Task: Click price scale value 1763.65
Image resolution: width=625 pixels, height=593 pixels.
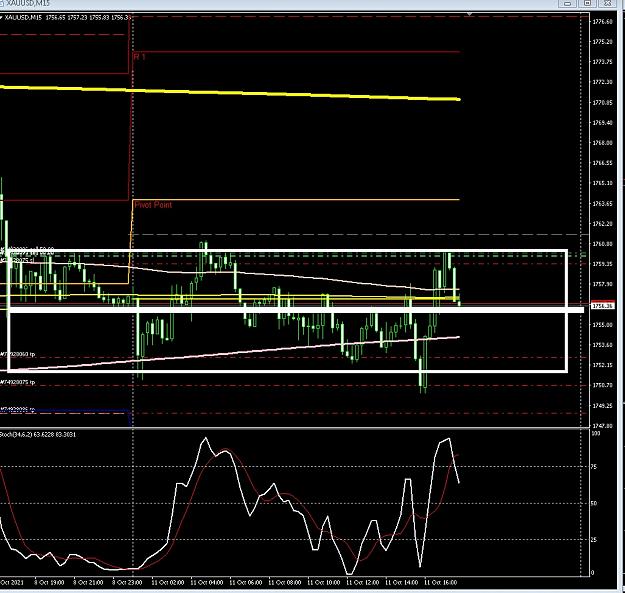Action: coord(603,204)
